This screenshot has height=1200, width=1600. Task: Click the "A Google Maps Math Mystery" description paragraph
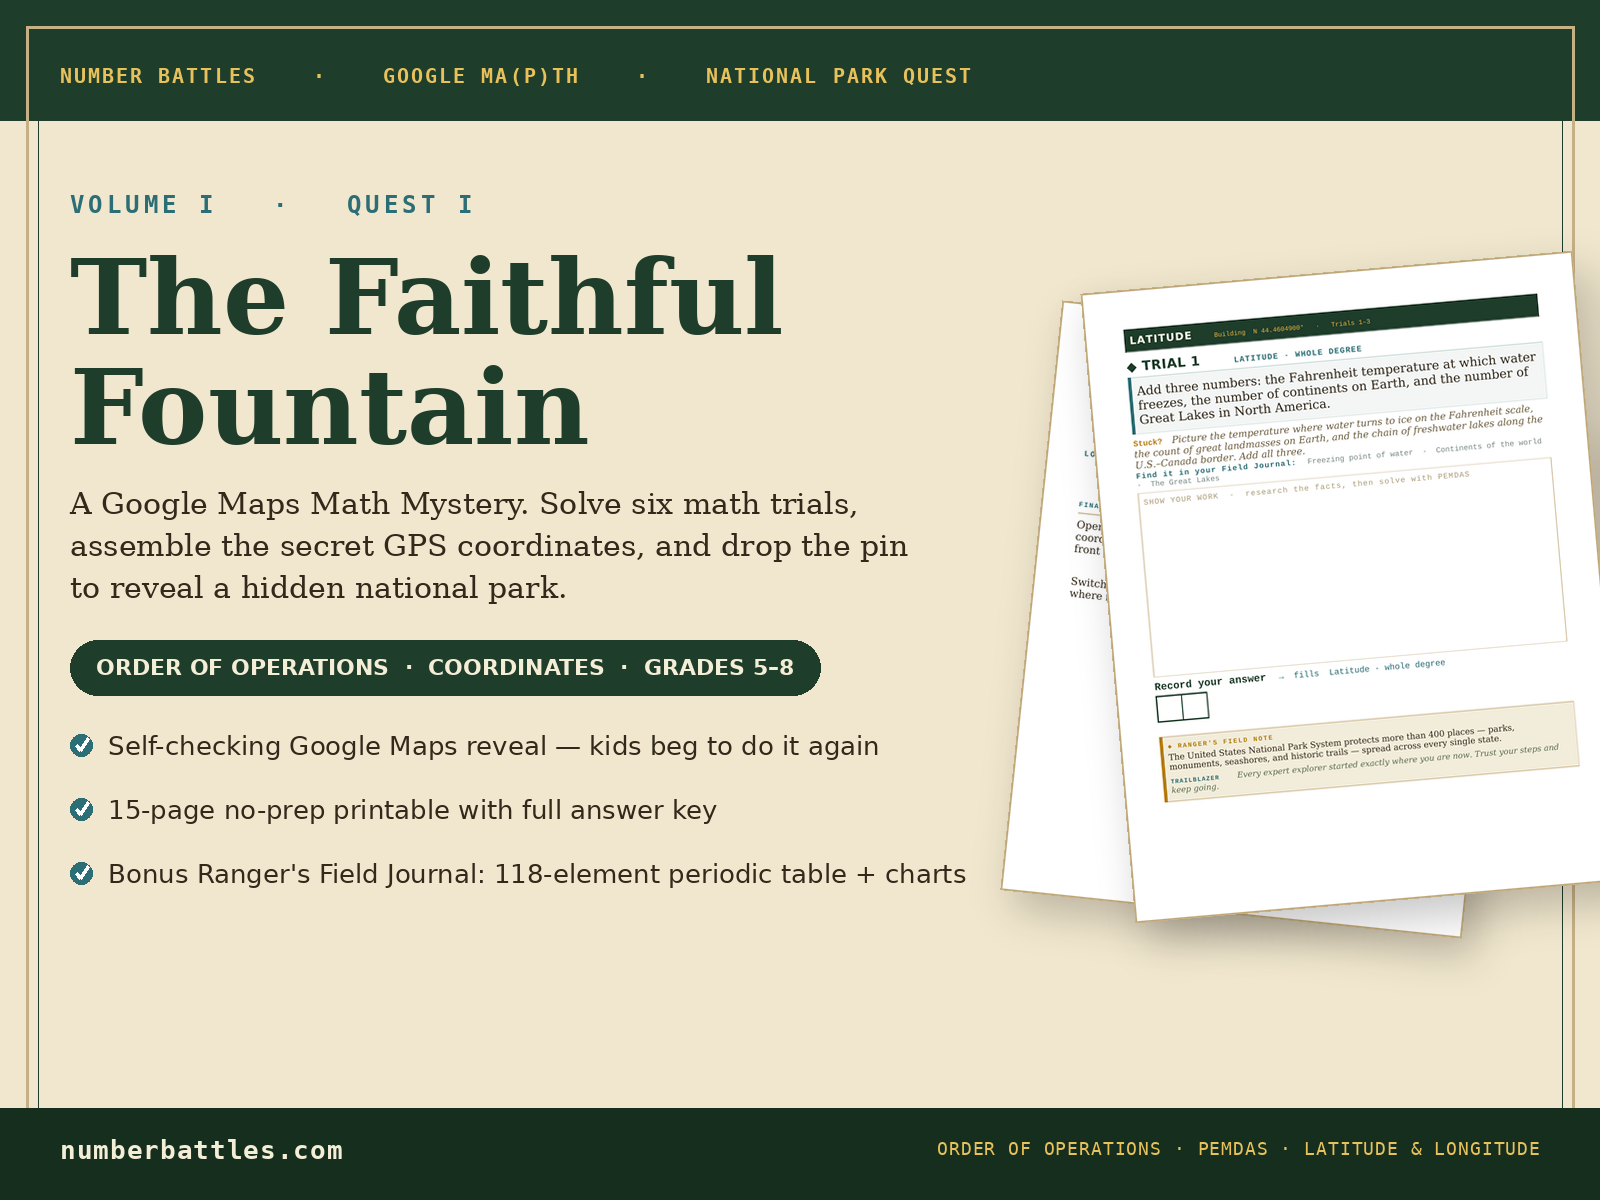tap(489, 546)
